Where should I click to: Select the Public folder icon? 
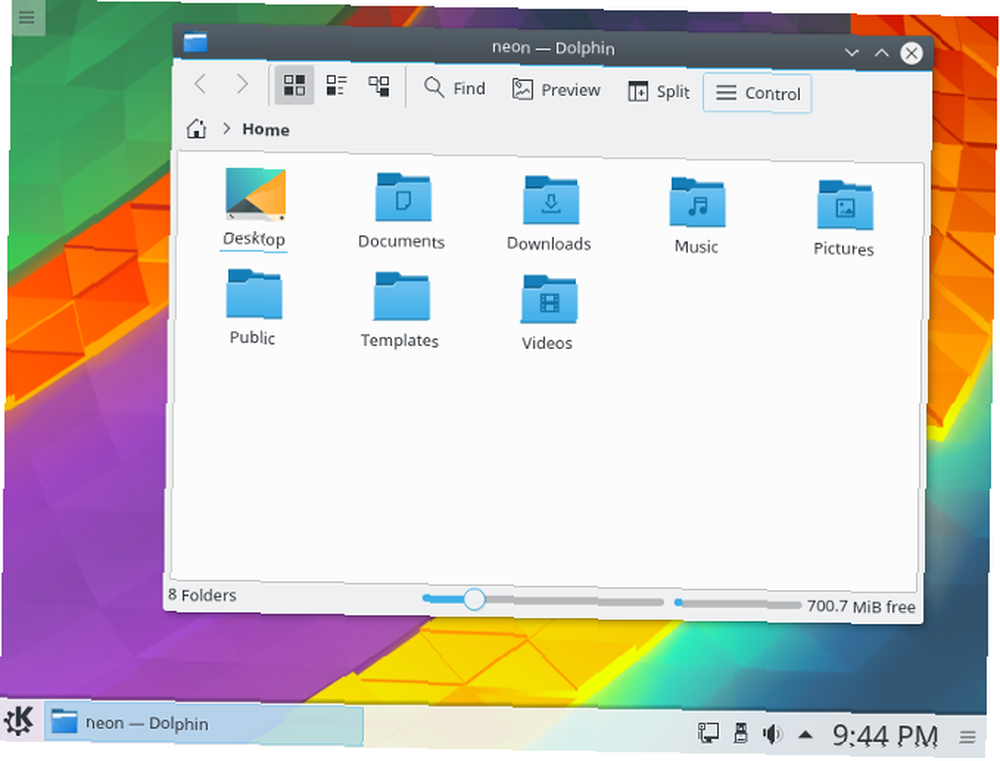click(x=254, y=294)
